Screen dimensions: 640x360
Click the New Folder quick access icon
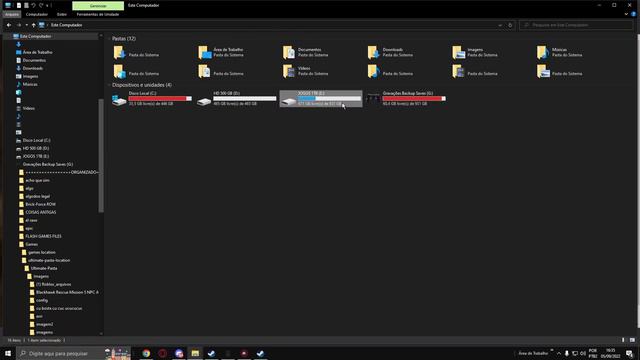click(x=26, y=5)
